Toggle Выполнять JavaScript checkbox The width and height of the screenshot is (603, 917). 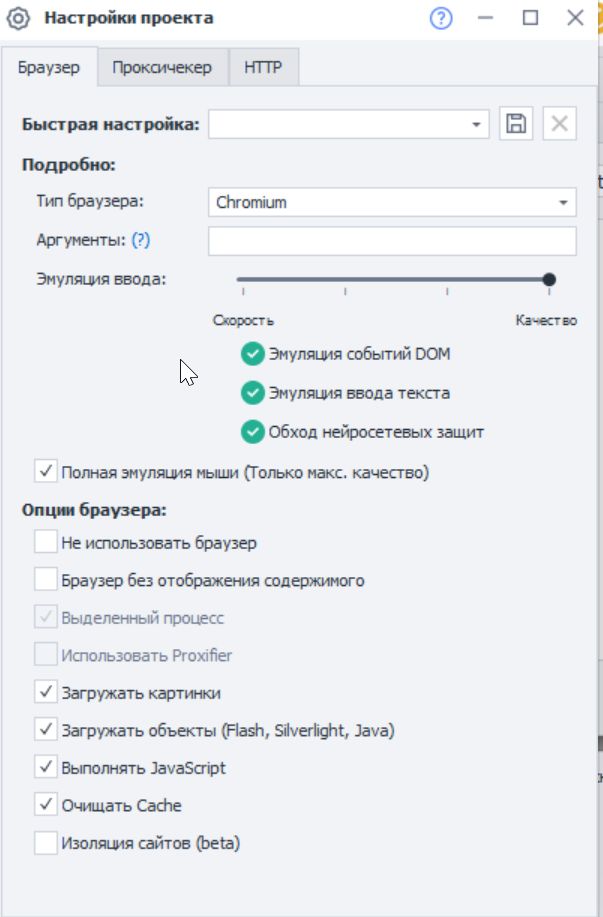[x=46, y=768]
